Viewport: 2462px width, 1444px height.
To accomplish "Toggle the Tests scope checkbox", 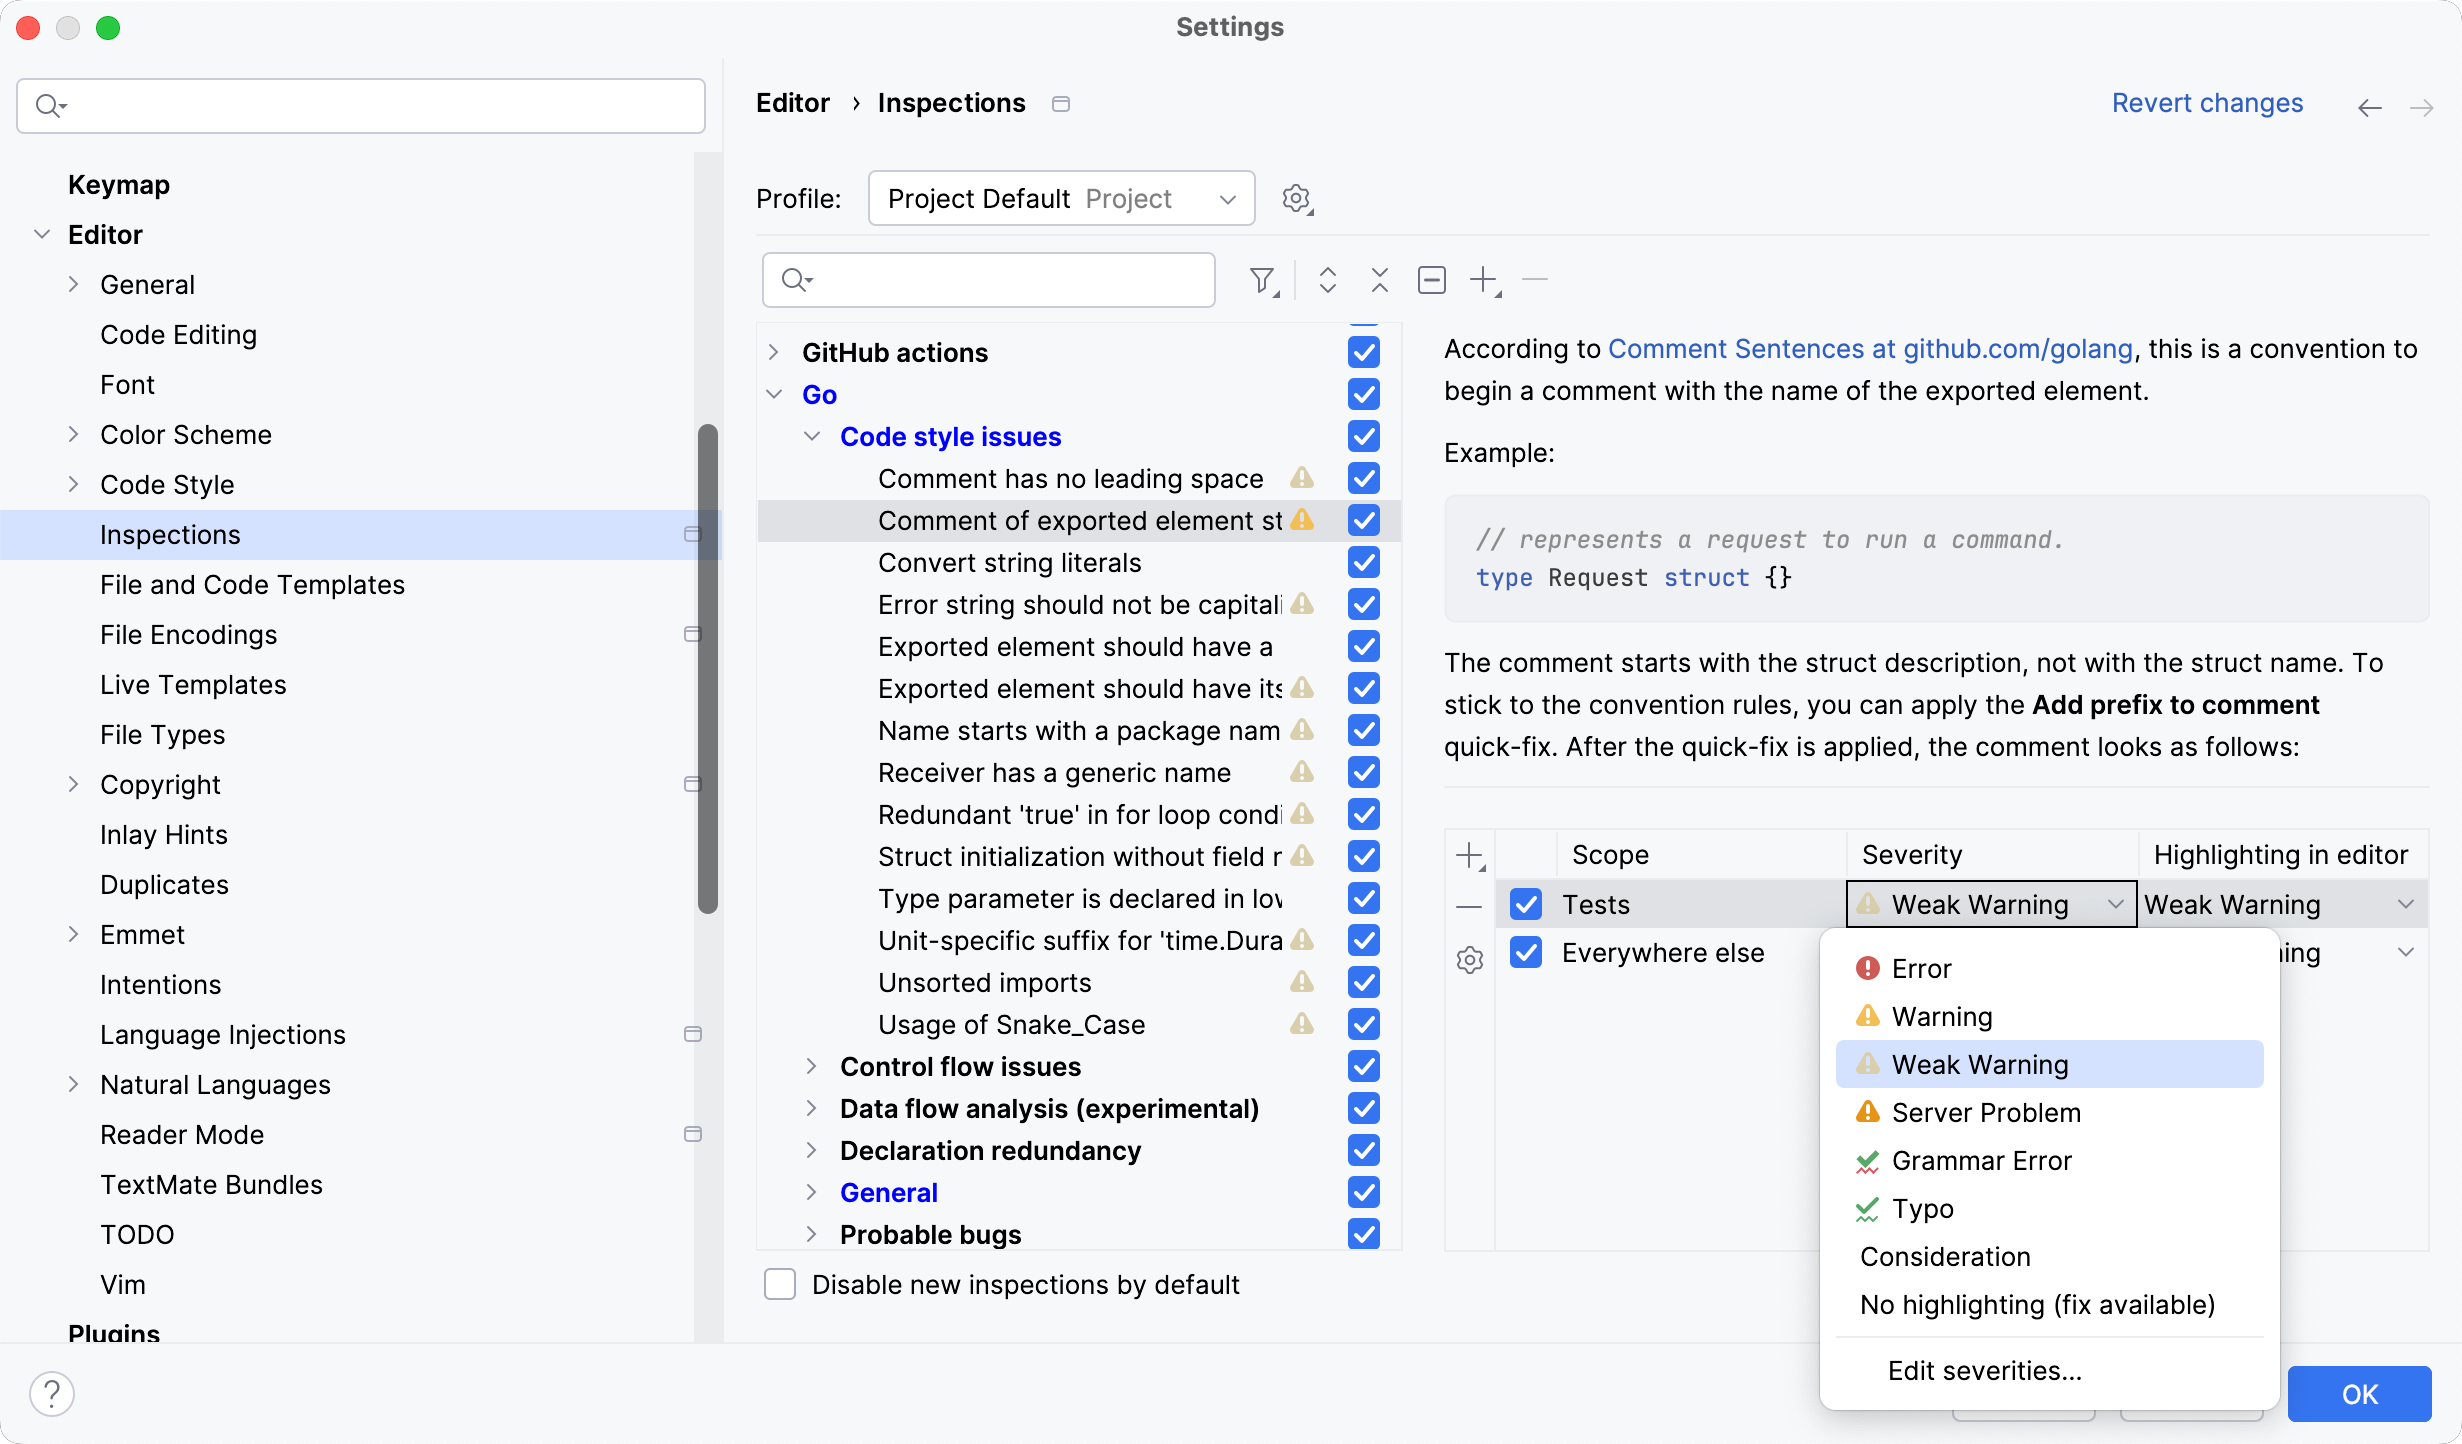I will pos(1526,902).
